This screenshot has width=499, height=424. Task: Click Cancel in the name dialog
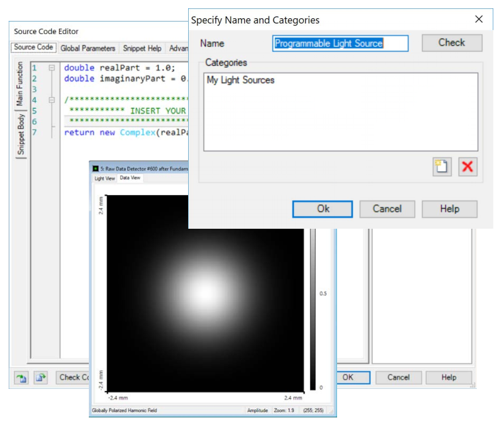point(387,209)
